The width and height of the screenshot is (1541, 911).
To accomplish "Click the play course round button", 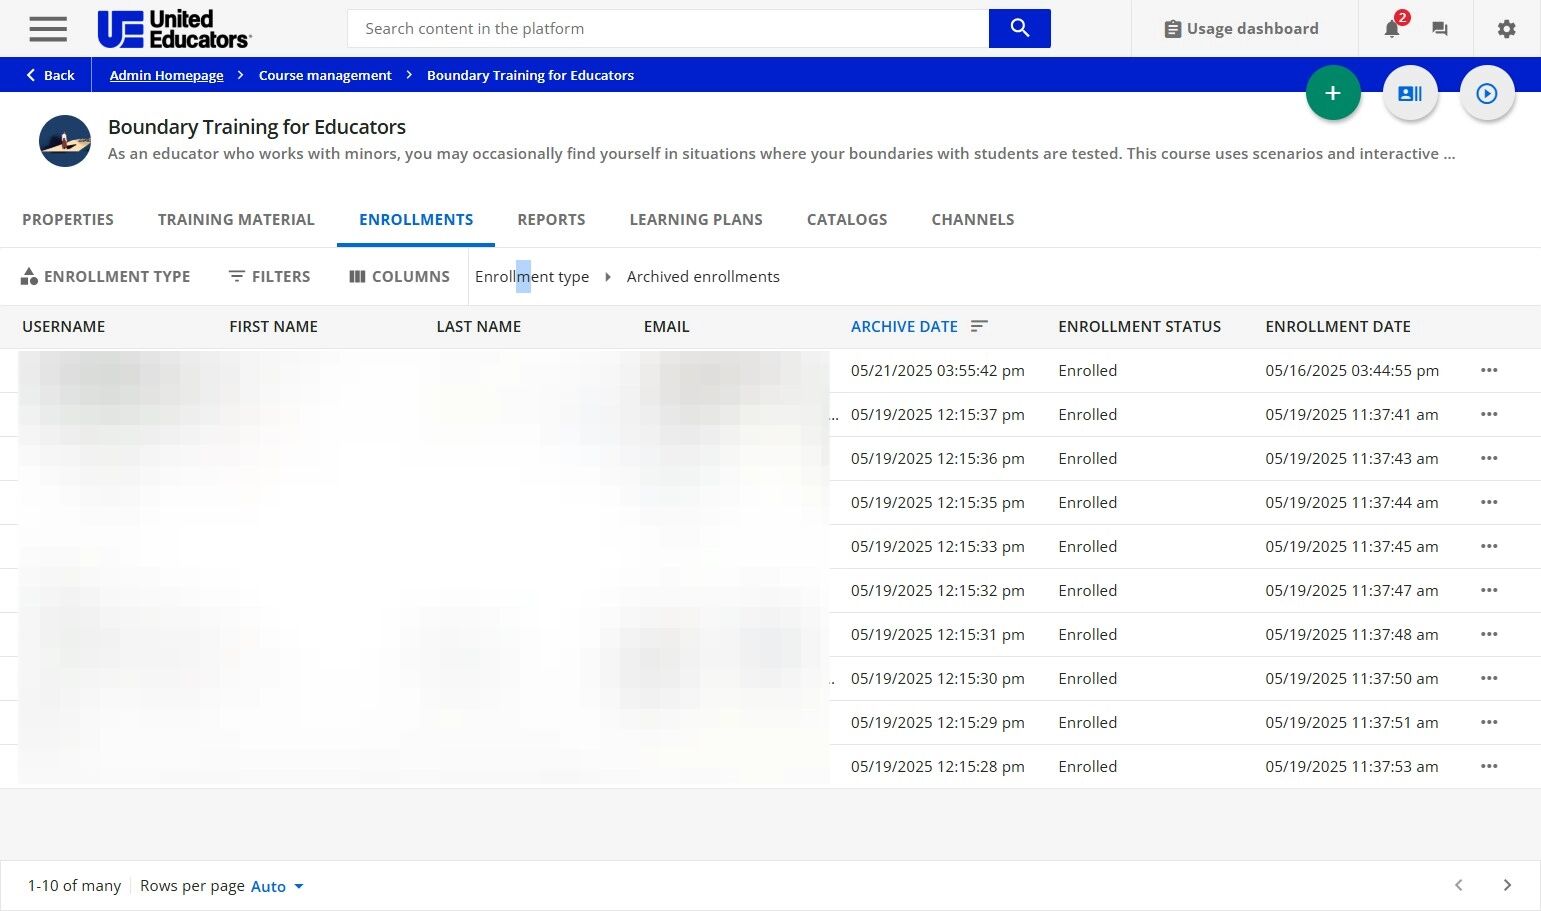I will pyautogui.click(x=1487, y=93).
